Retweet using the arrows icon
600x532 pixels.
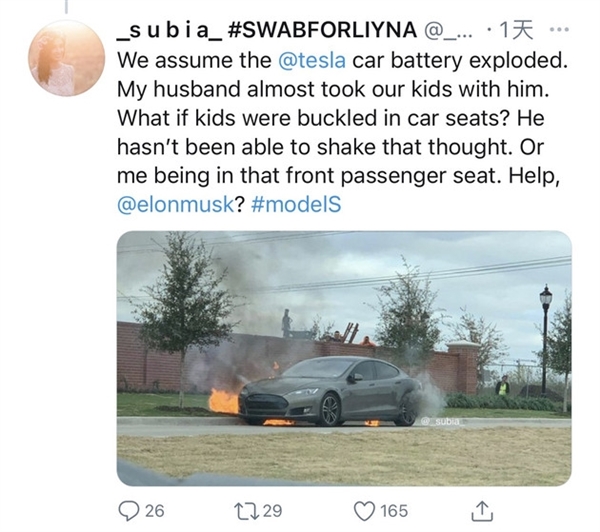(246, 511)
